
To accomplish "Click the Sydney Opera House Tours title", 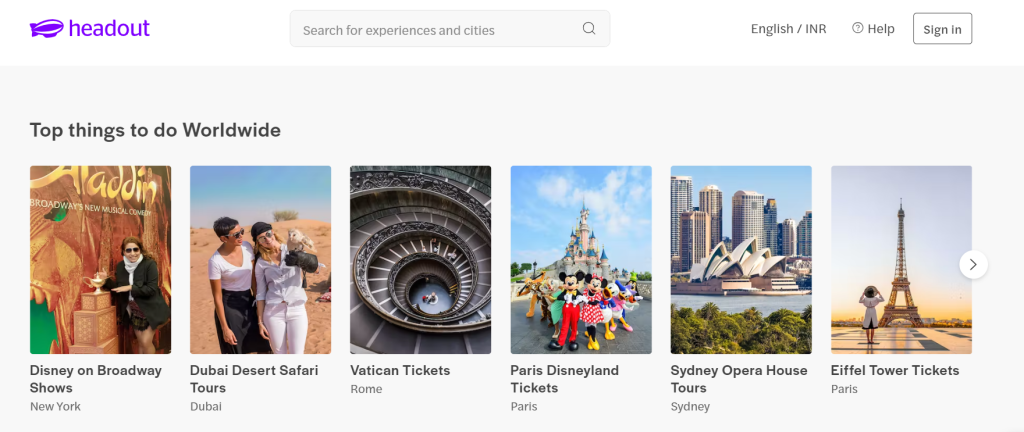I will tap(739, 378).
